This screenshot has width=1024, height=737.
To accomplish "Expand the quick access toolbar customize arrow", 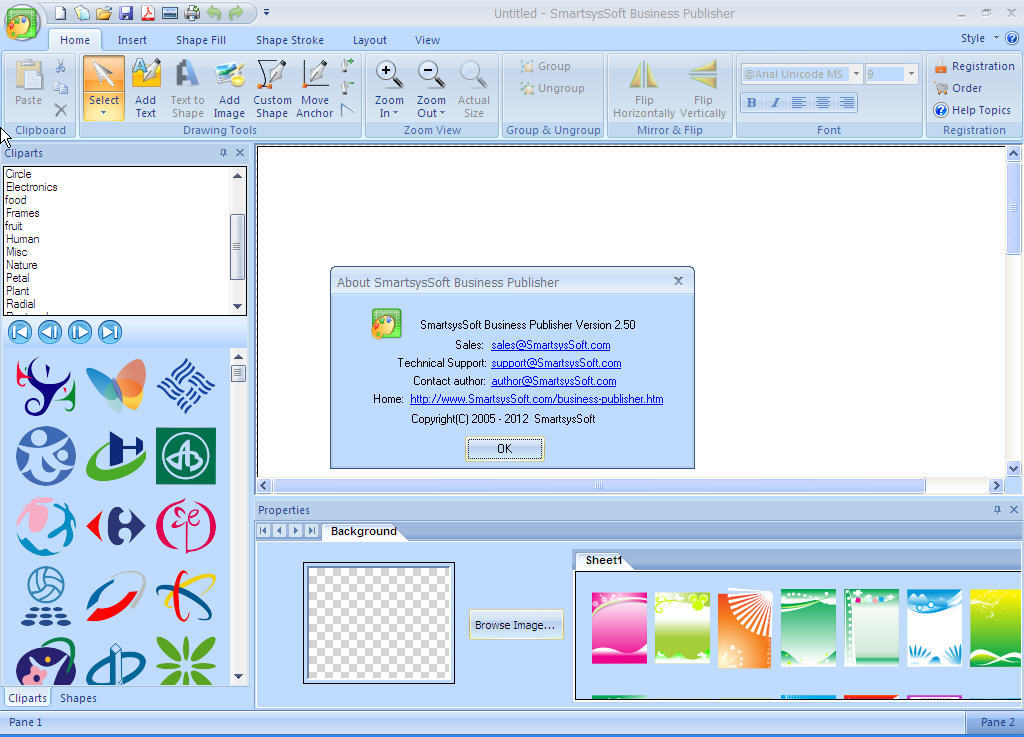I will [x=266, y=12].
